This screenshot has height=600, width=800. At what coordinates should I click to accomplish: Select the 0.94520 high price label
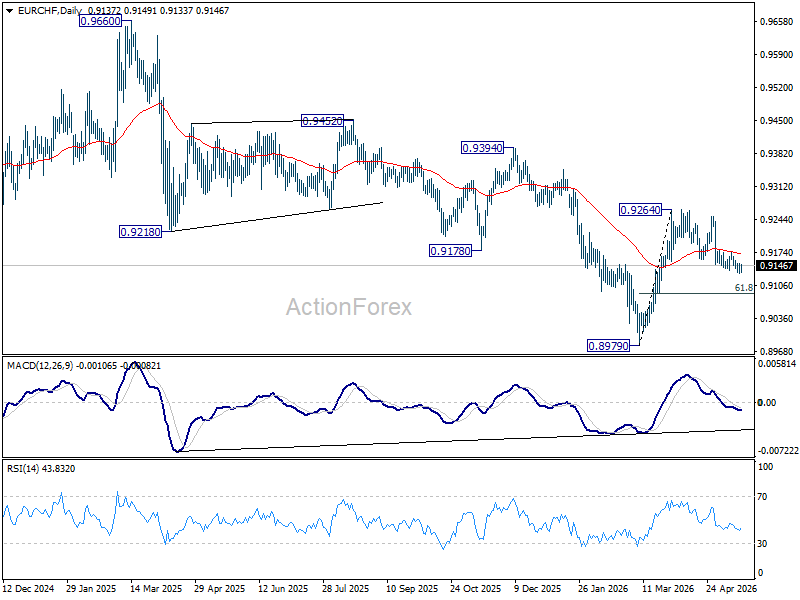coord(322,121)
